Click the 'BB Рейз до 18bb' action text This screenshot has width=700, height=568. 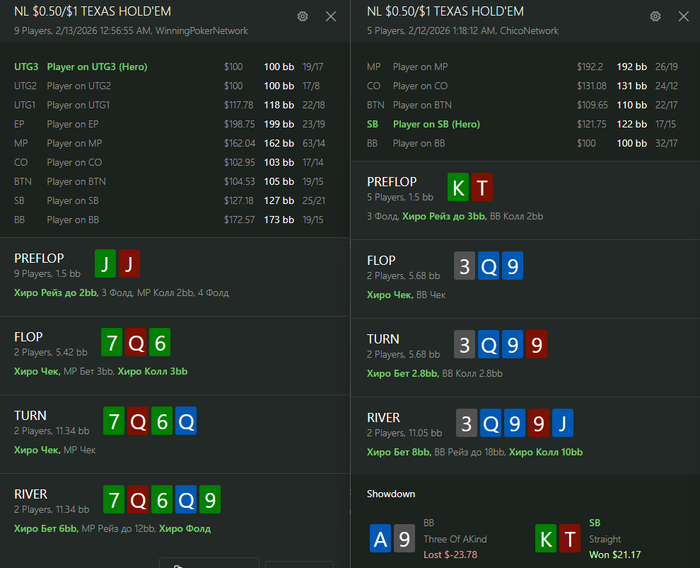click(x=469, y=452)
